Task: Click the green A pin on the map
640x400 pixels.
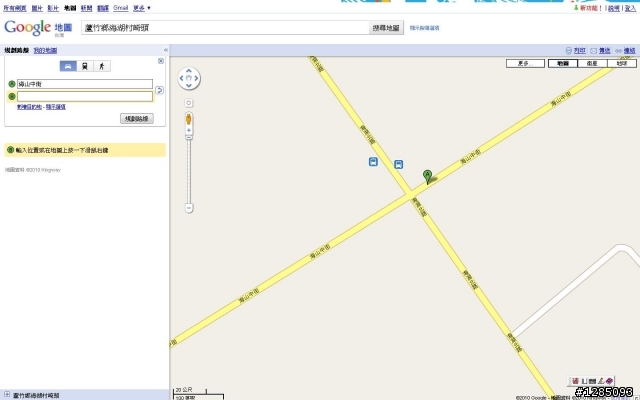Action: (x=427, y=177)
